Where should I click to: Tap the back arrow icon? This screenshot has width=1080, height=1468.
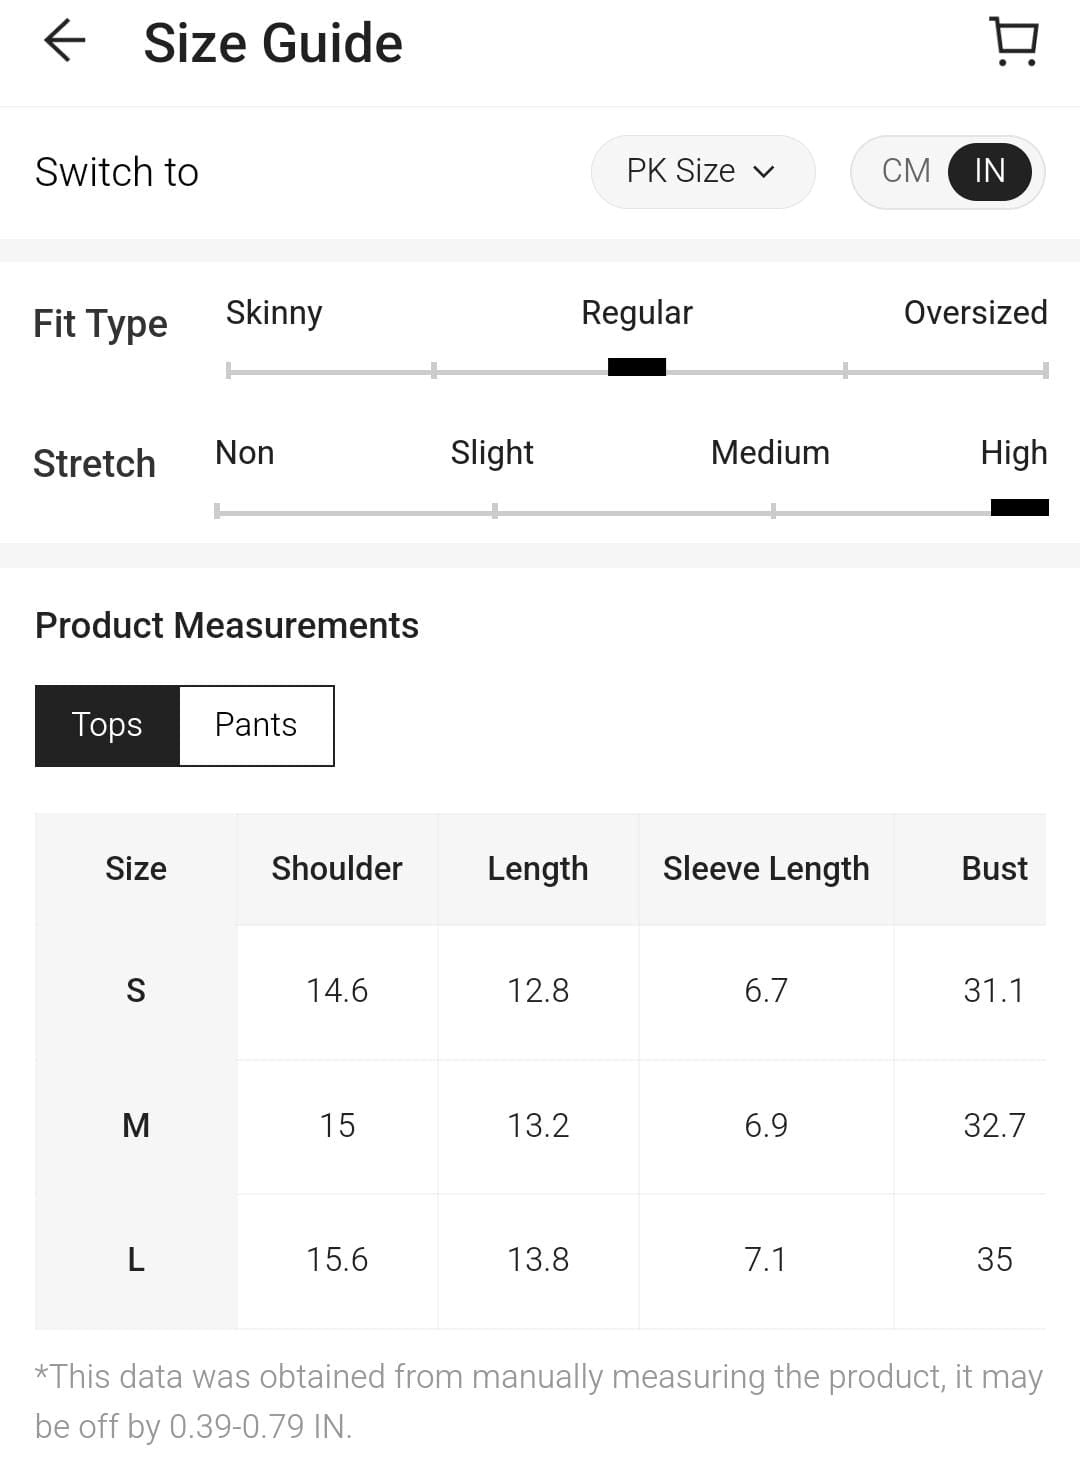coord(65,42)
